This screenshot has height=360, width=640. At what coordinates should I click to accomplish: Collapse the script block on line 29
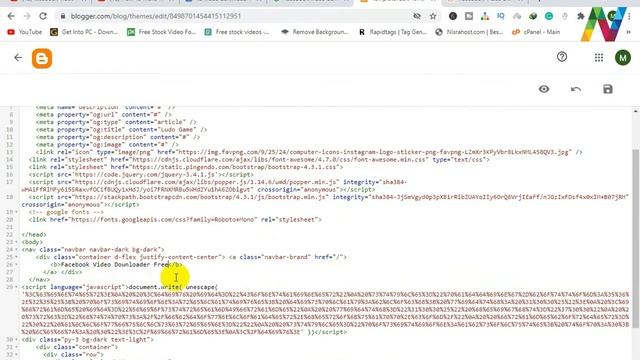coord(16,287)
